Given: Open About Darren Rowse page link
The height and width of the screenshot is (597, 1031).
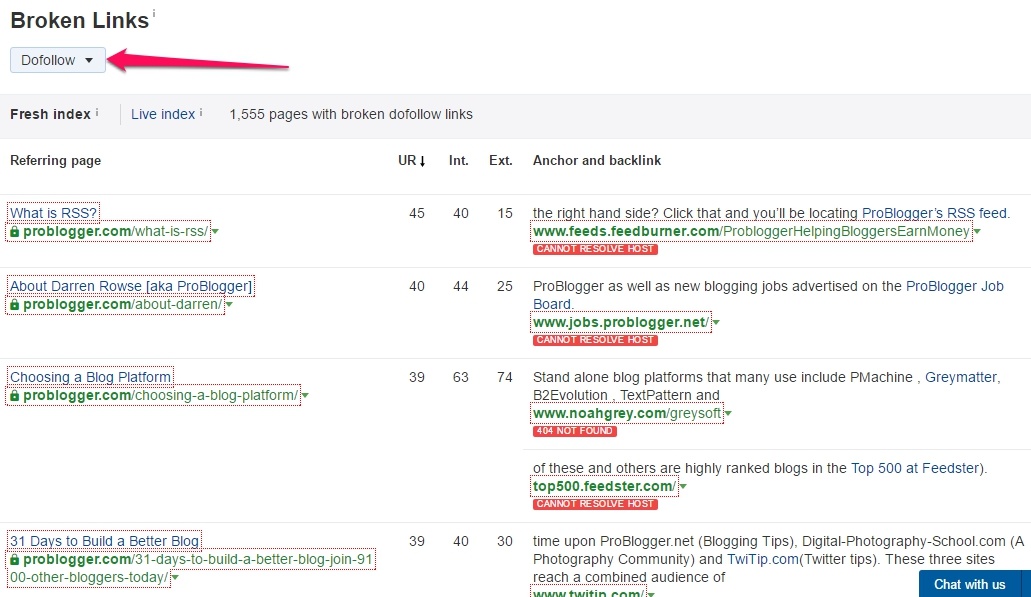Looking at the screenshot, I should click(130, 286).
